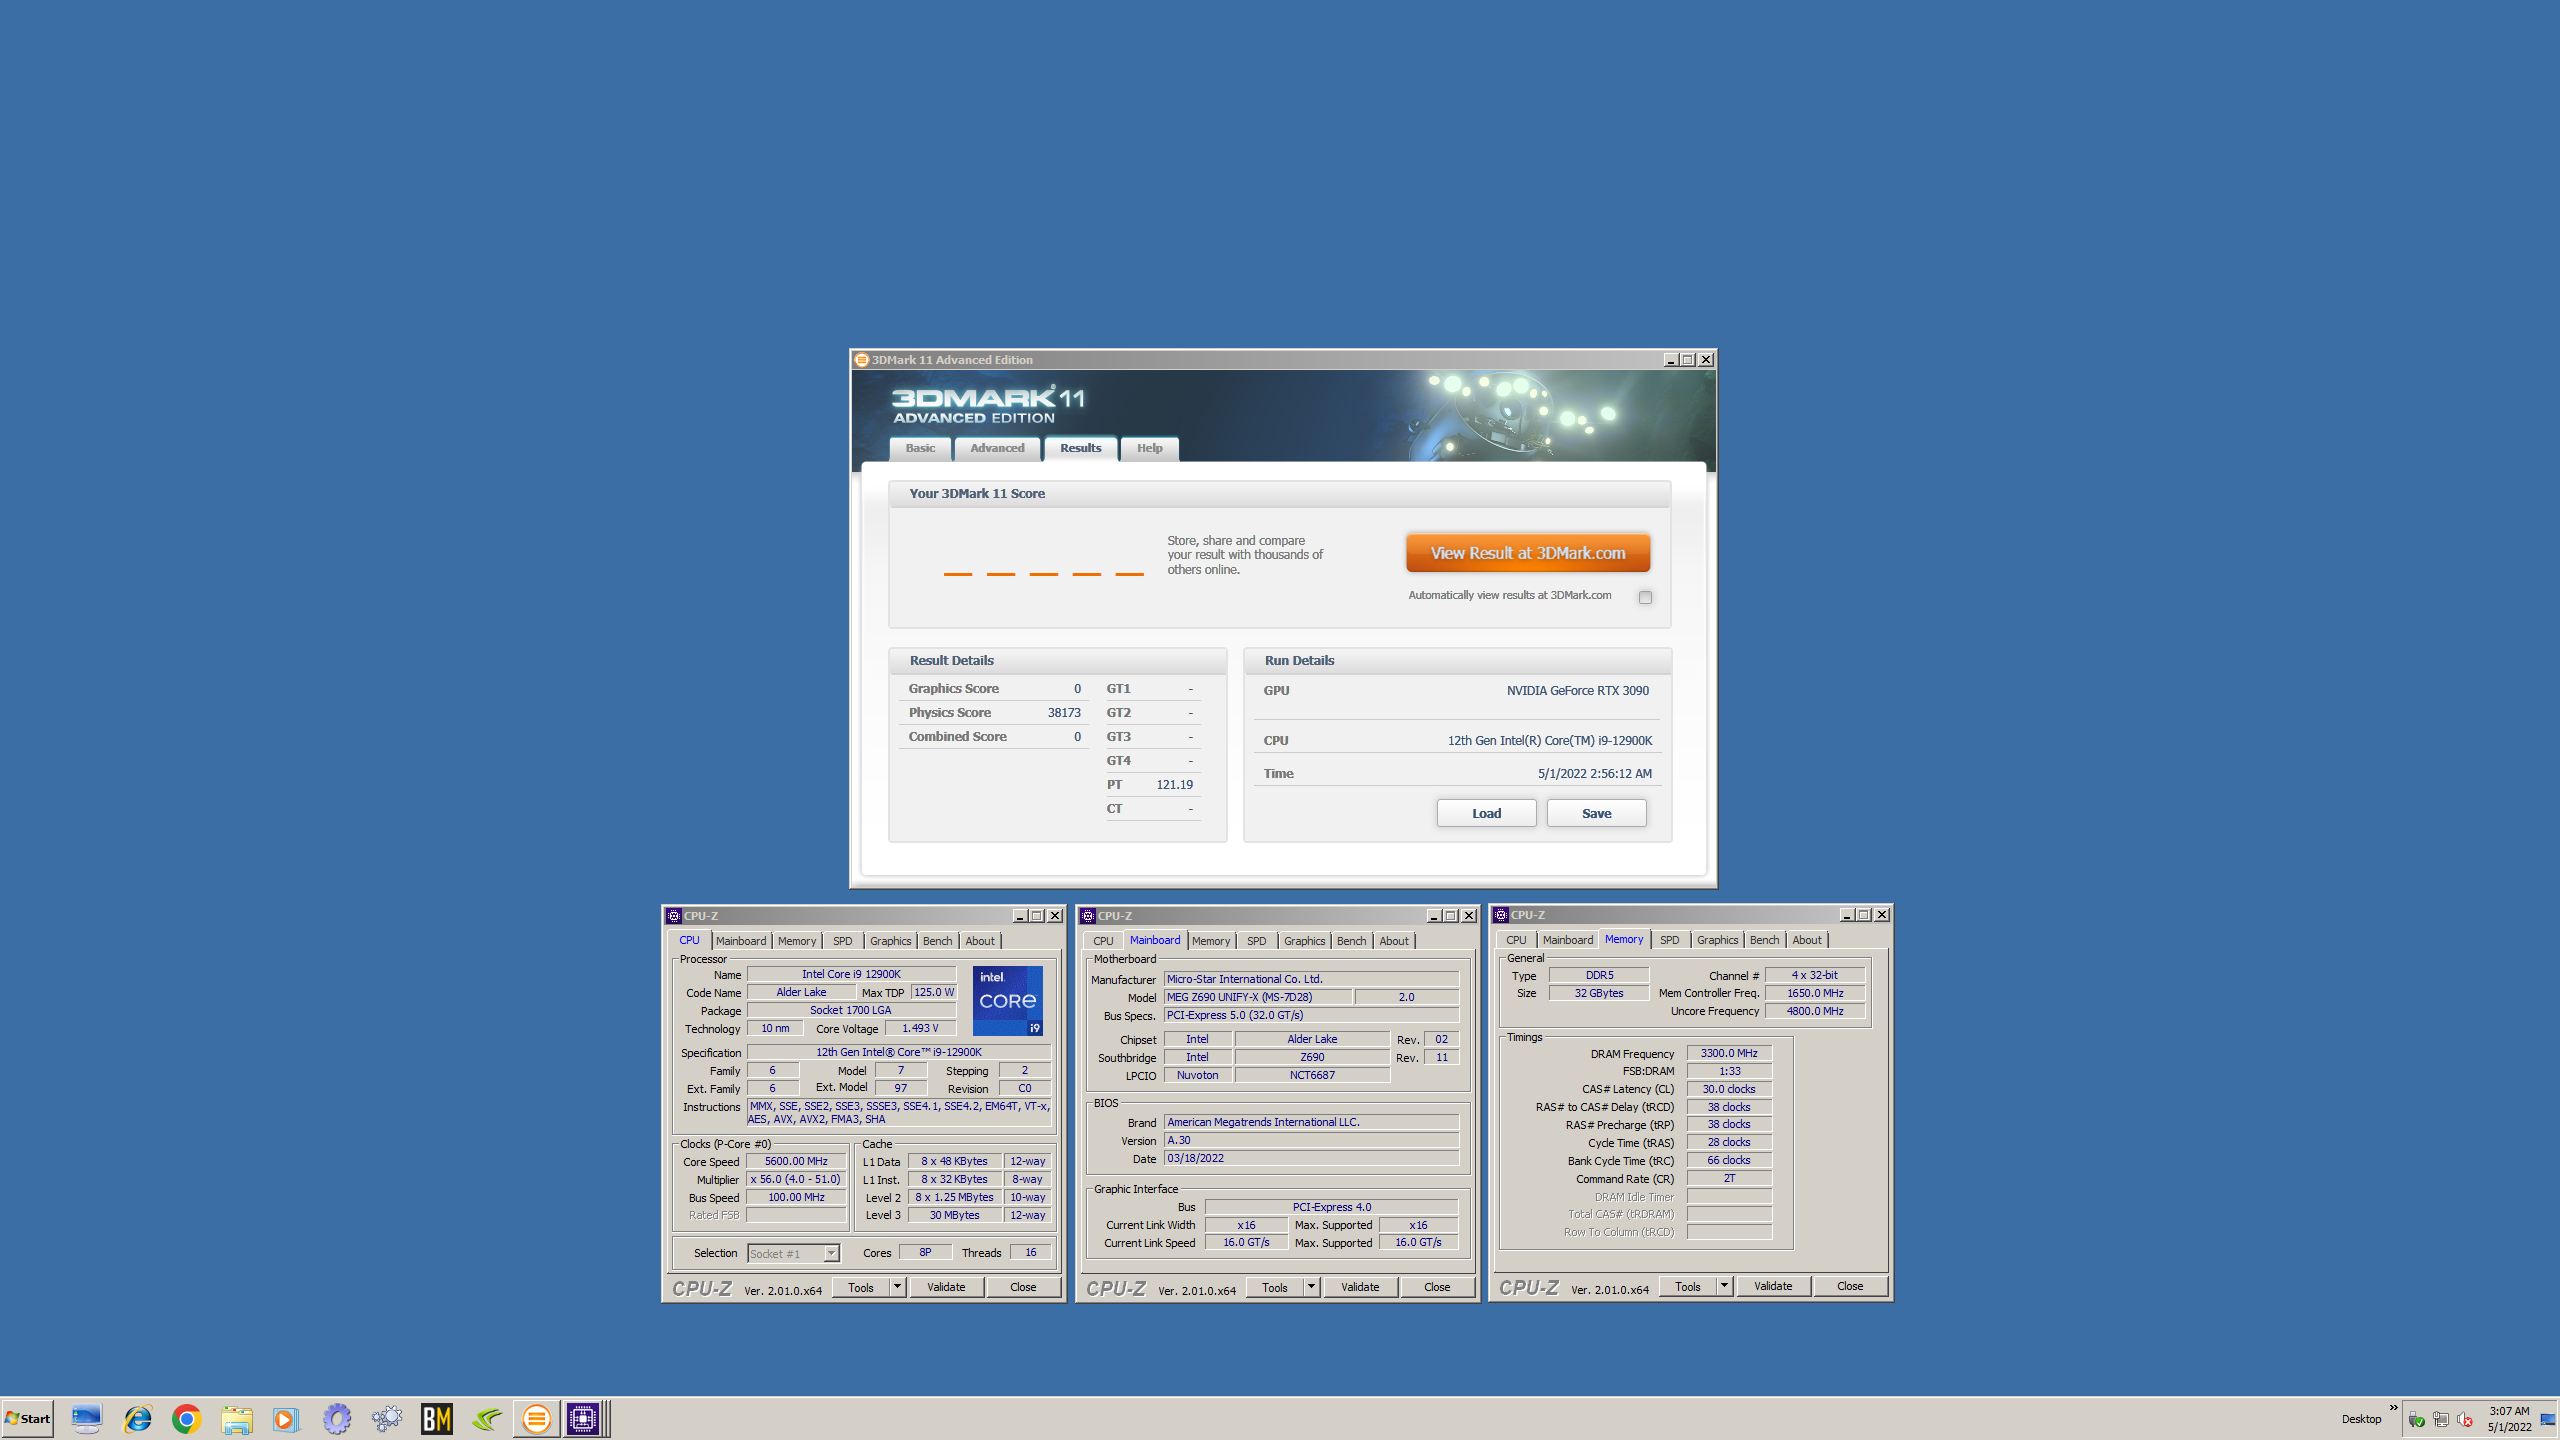Click the GPU name NVIDIA GeForce RTX 3090
Image resolution: width=2560 pixels, height=1440 pixels.
click(x=1578, y=691)
